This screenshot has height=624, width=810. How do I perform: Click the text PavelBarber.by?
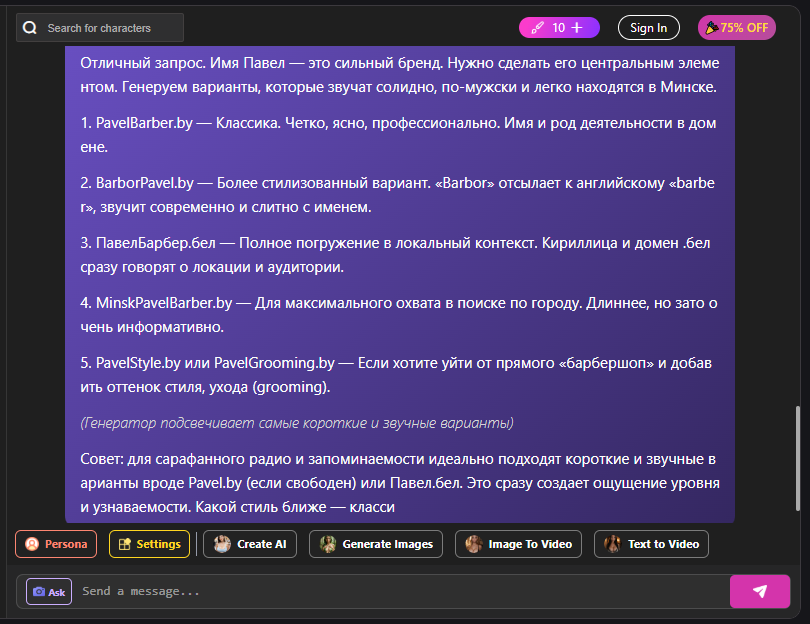point(144,123)
